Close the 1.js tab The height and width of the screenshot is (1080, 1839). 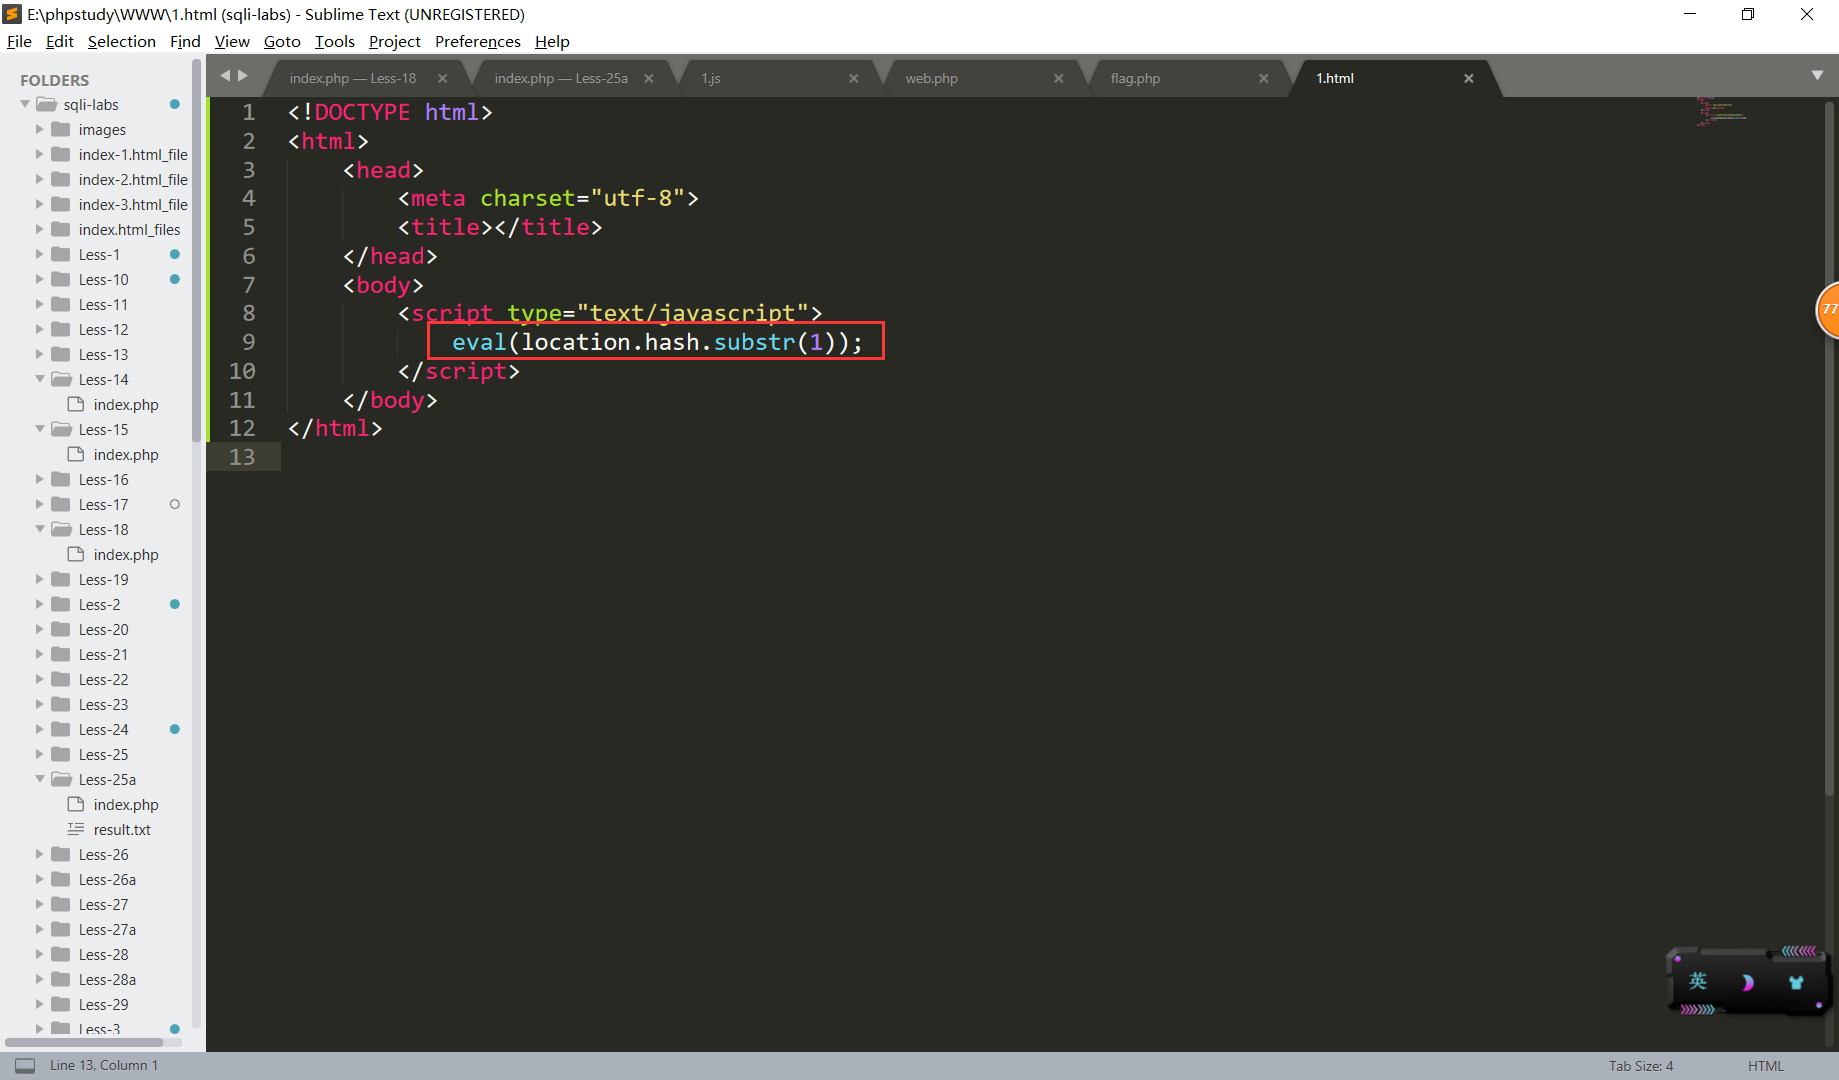853,79
